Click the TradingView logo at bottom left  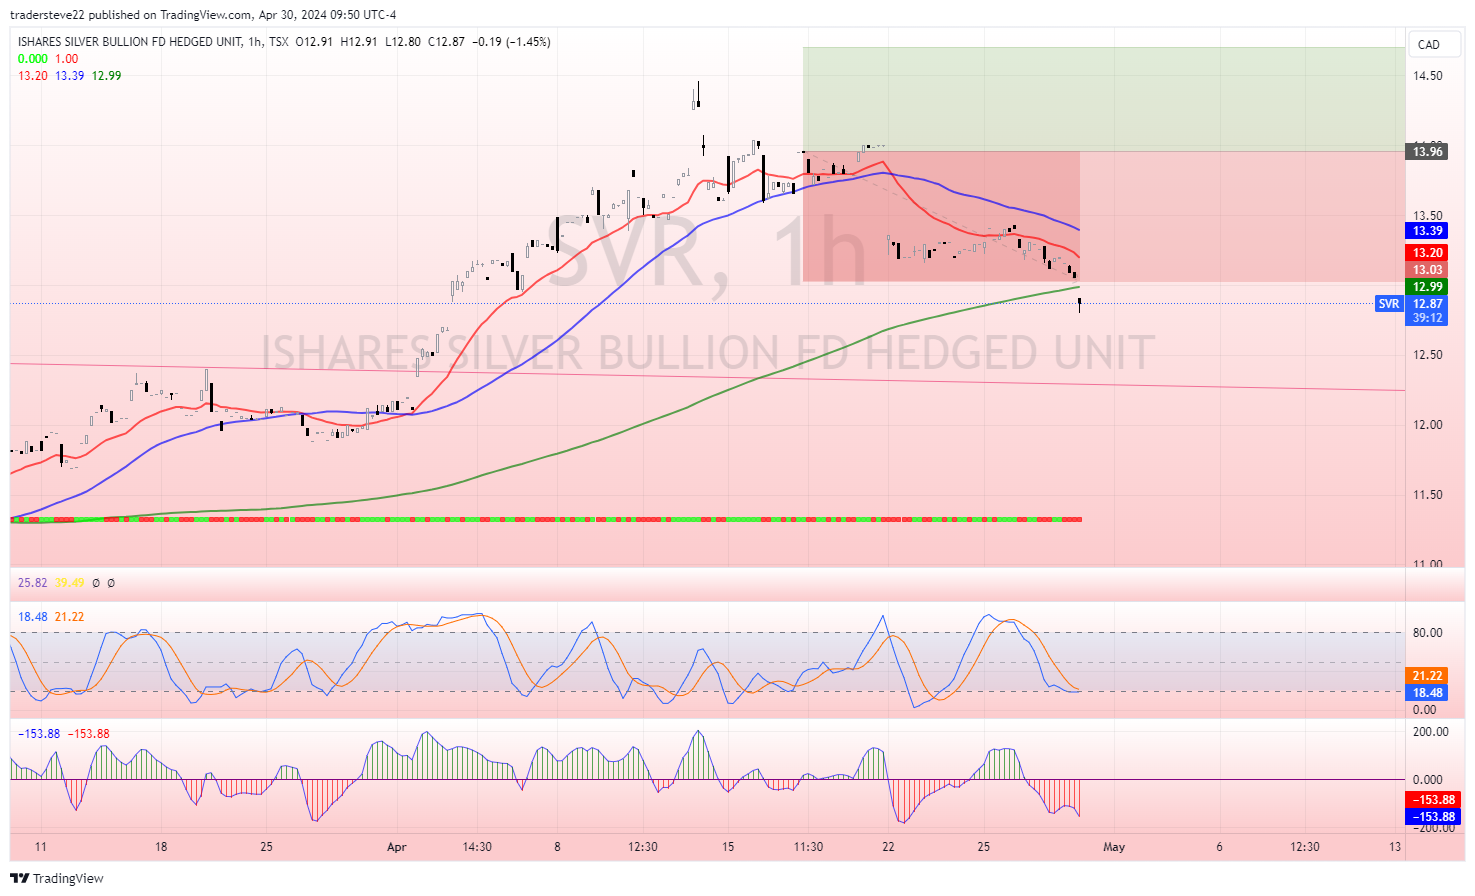coord(57,878)
